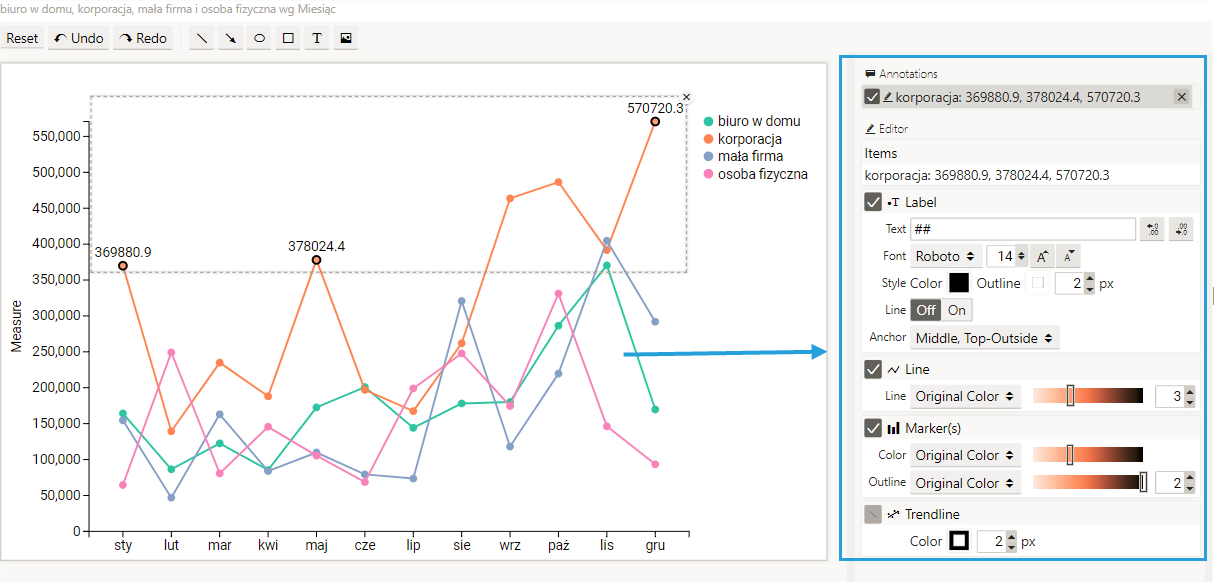The height and width of the screenshot is (582, 1214).
Task: Select the arrow drawing tool
Action: [x=231, y=39]
